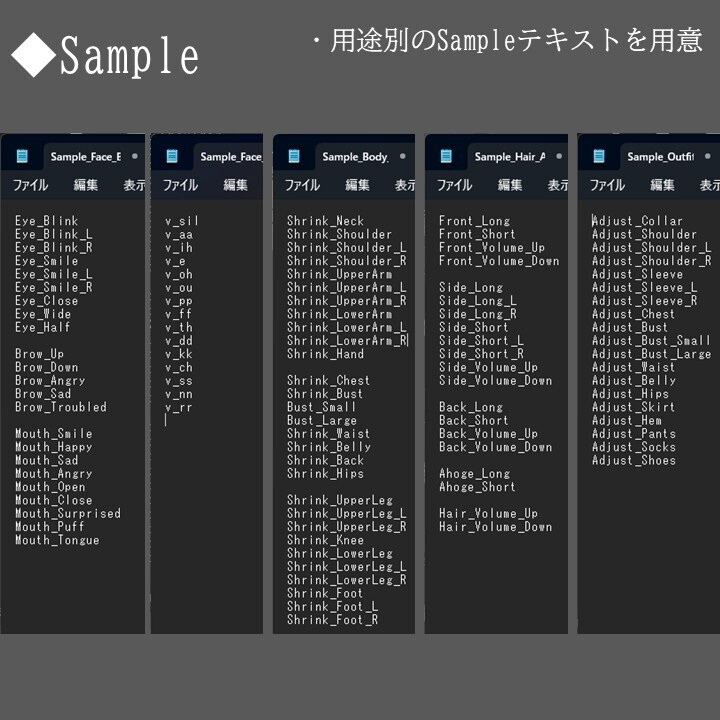Click the unsaved dot on the Sample_Outfit tab
Viewport: 720px width, 720px height.
coord(708,156)
